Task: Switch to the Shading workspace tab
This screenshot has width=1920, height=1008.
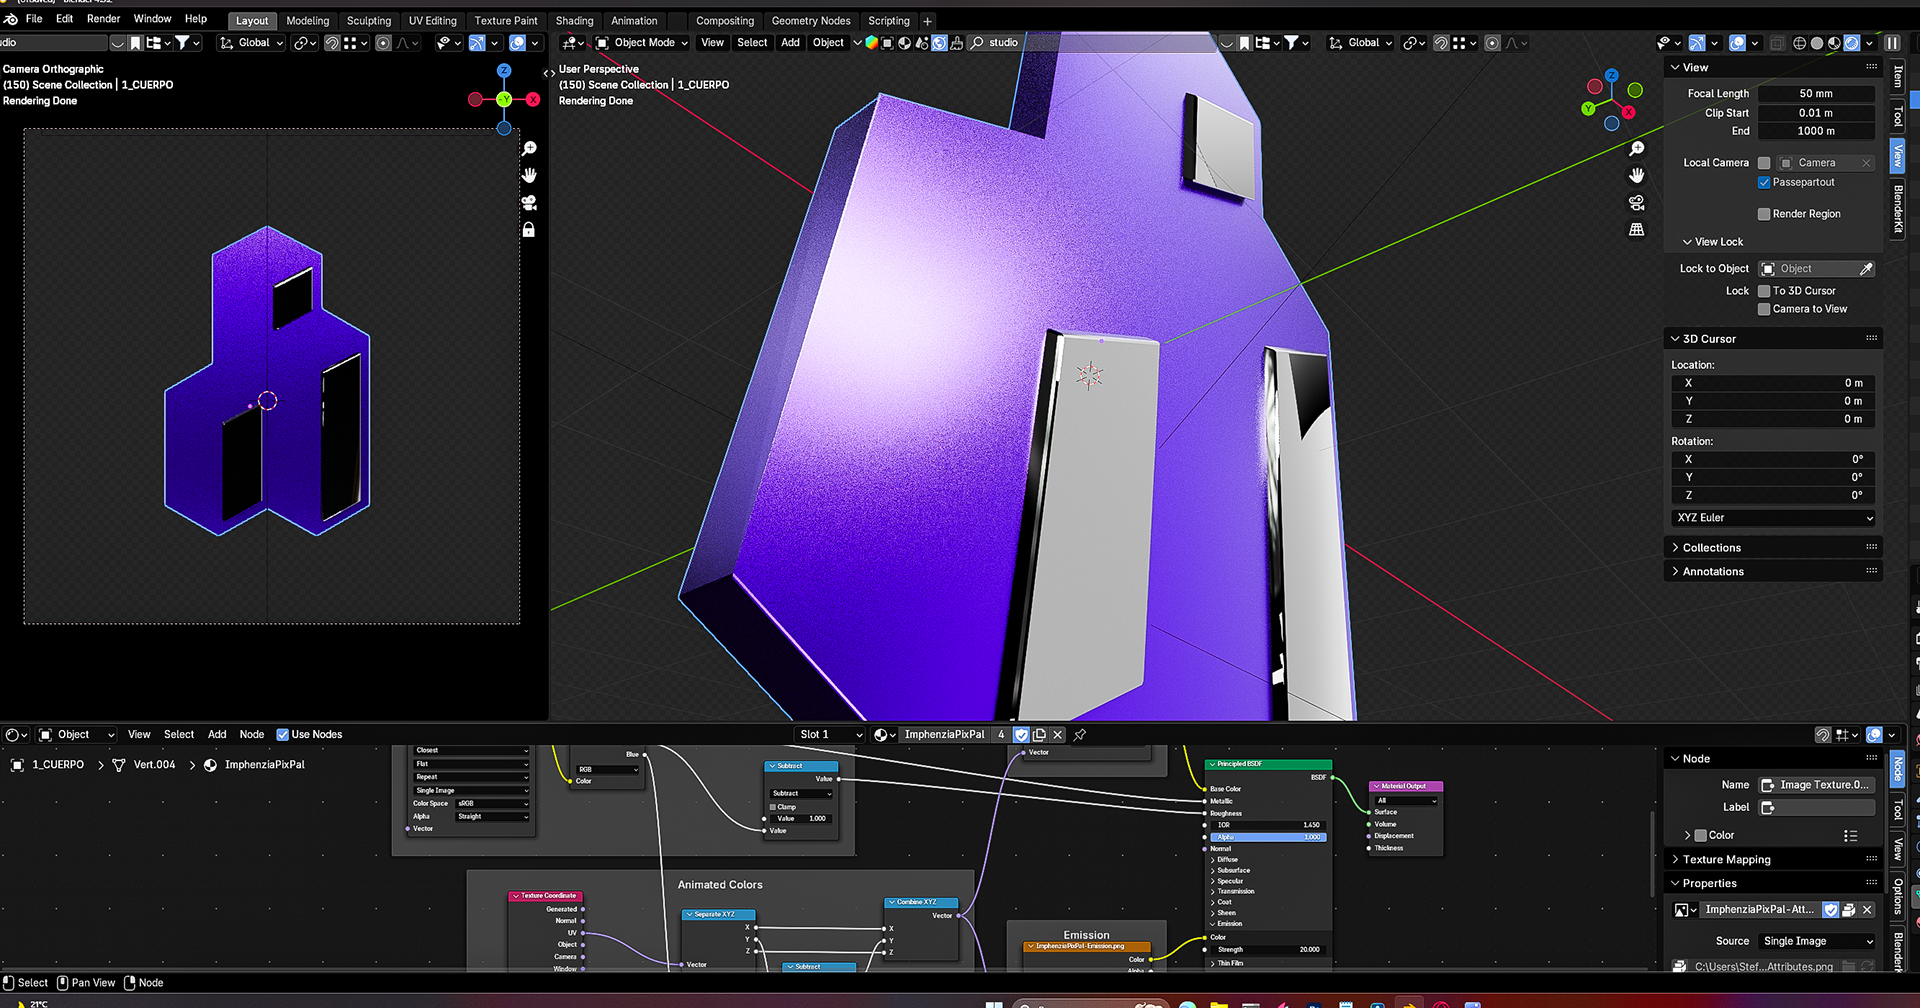Action: (574, 21)
